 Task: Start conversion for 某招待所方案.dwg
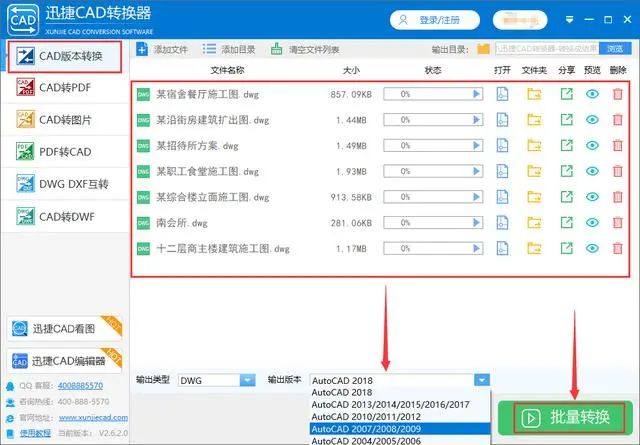click(x=476, y=145)
